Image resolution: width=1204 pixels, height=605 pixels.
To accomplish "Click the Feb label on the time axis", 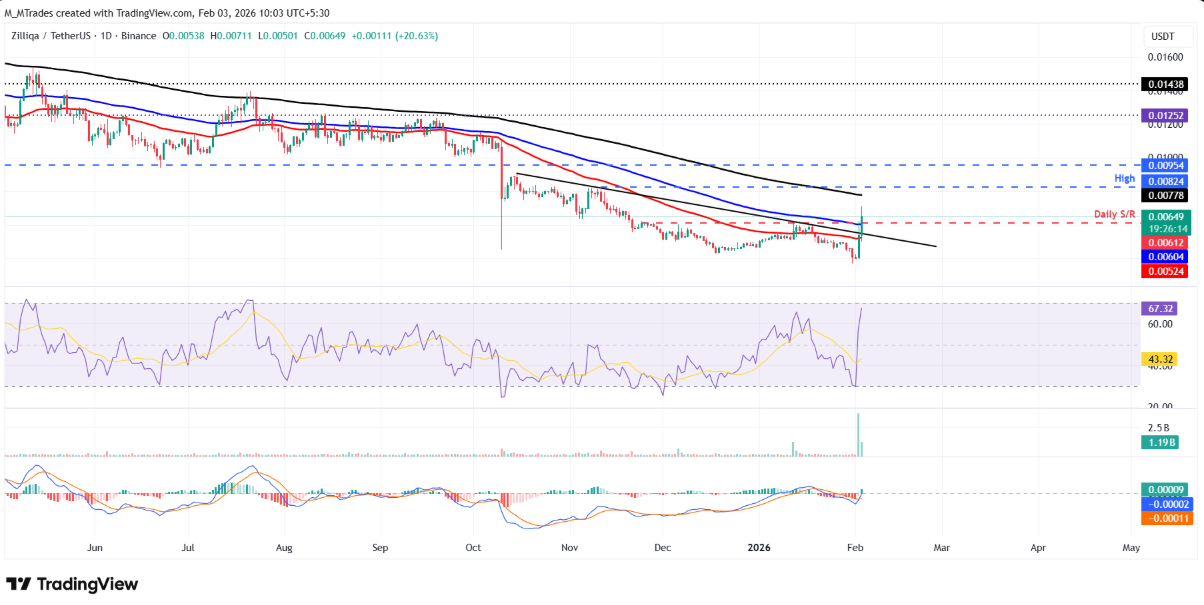I will click(854, 548).
